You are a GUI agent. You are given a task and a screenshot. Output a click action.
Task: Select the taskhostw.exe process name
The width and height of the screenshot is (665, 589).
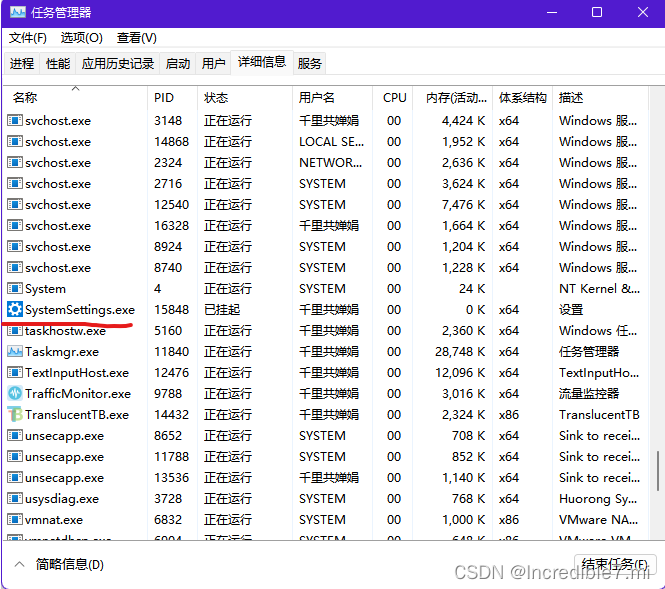tap(65, 331)
